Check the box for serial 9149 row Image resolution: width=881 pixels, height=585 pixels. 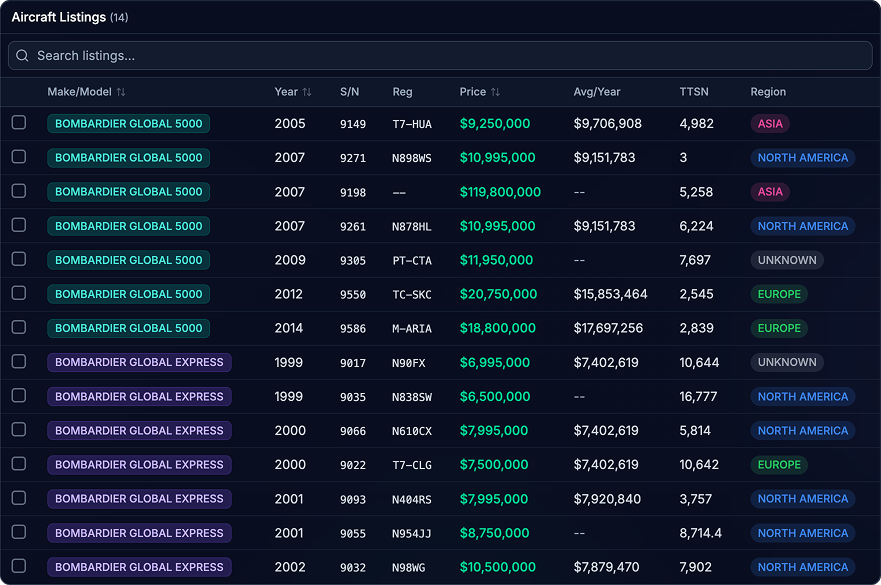(19, 123)
